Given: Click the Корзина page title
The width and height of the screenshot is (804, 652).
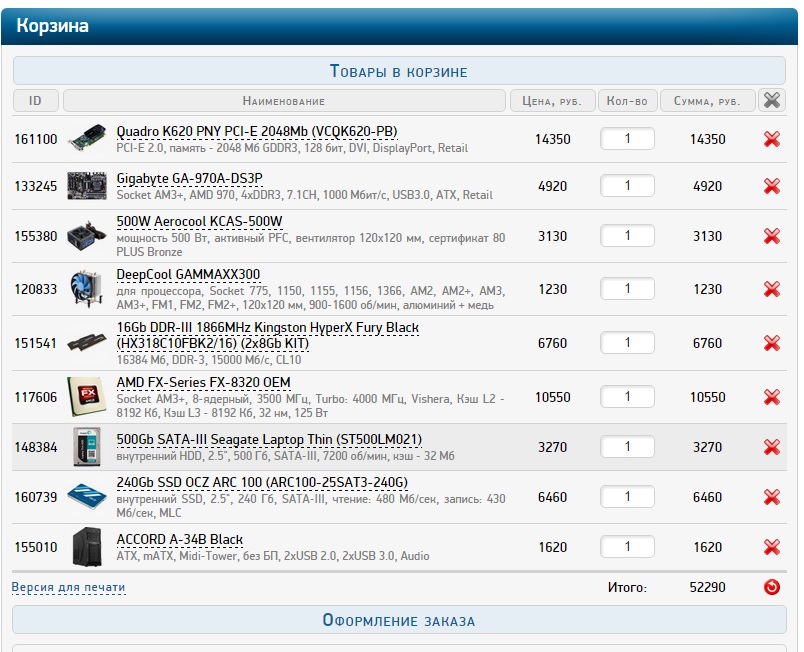Looking at the screenshot, I should click(52, 26).
